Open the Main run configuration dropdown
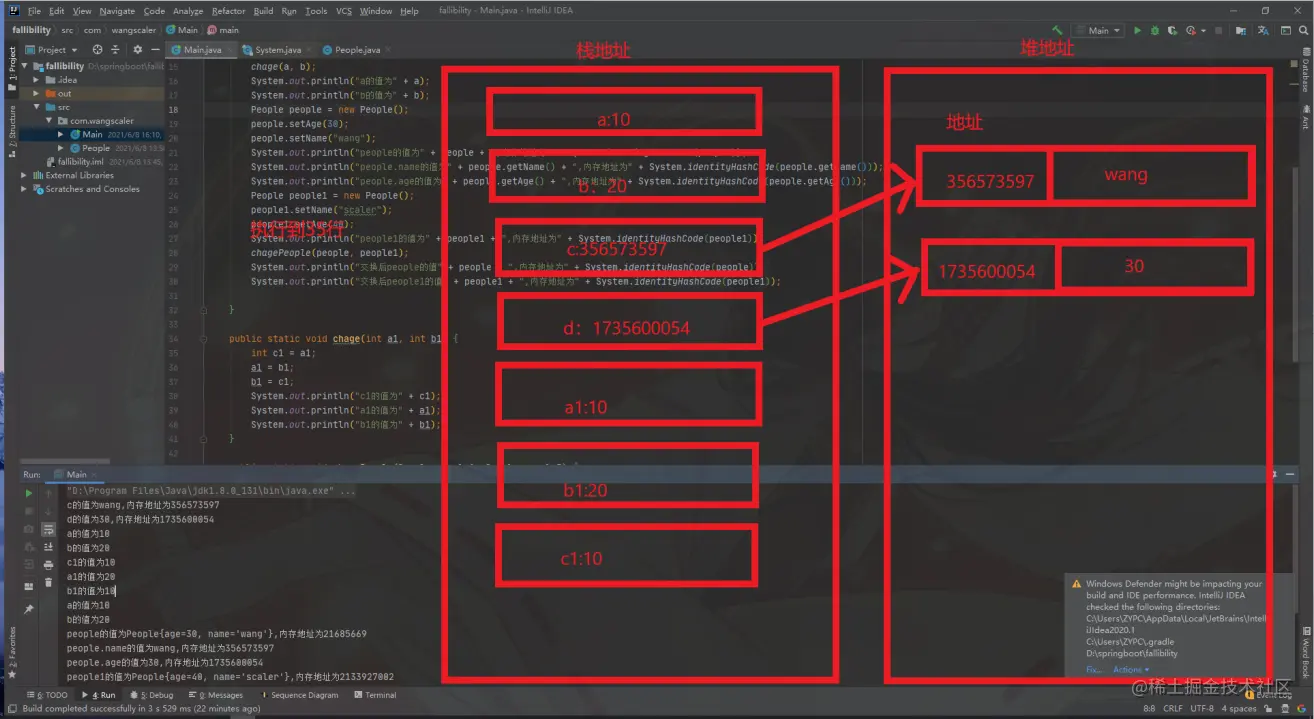This screenshot has height=719, width=1314. [x=1098, y=30]
